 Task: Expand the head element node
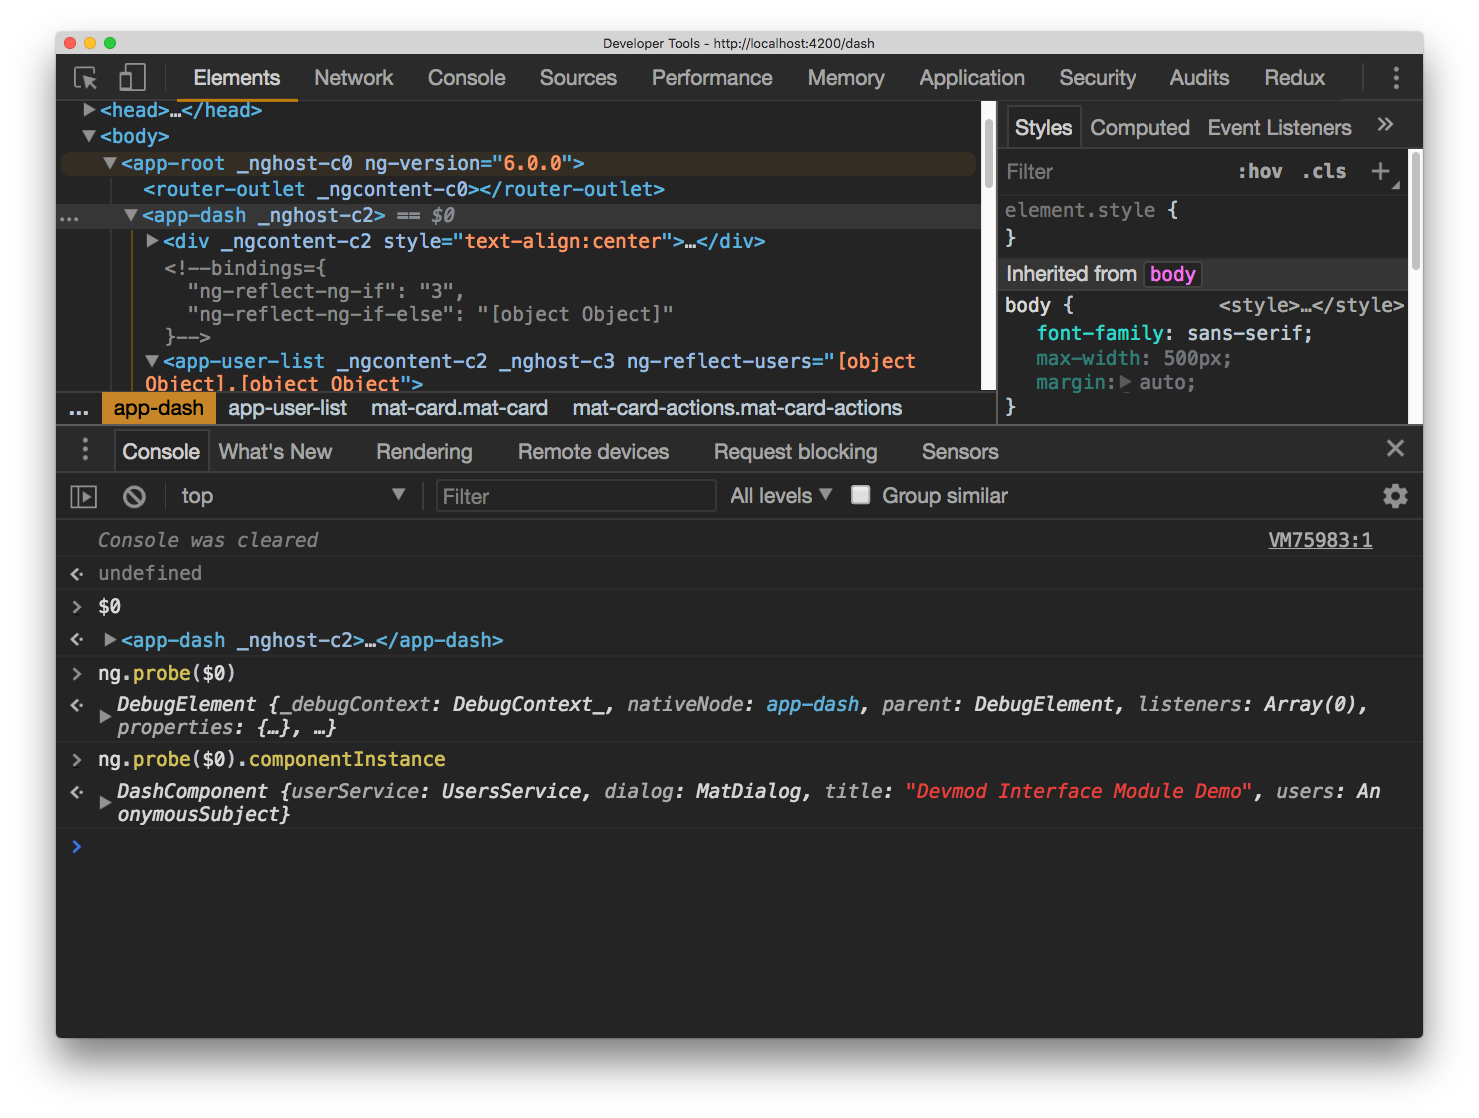[x=90, y=110]
